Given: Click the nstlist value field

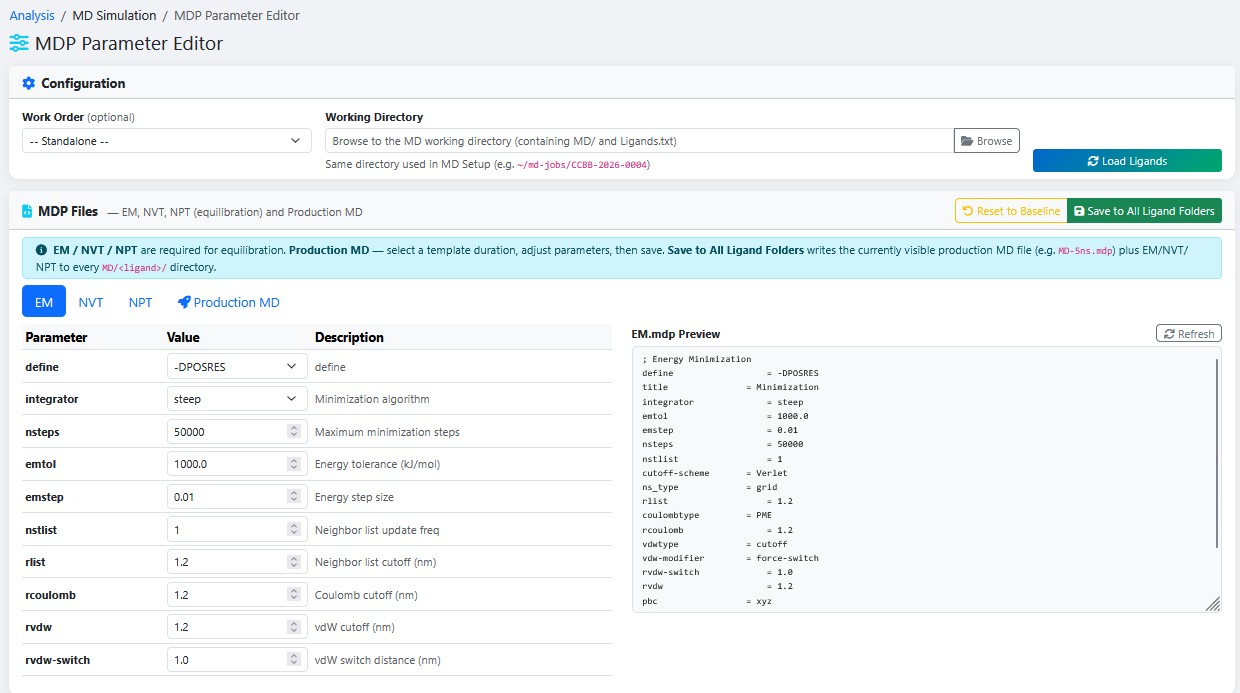Looking at the screenshot, I should click(237, 530).
